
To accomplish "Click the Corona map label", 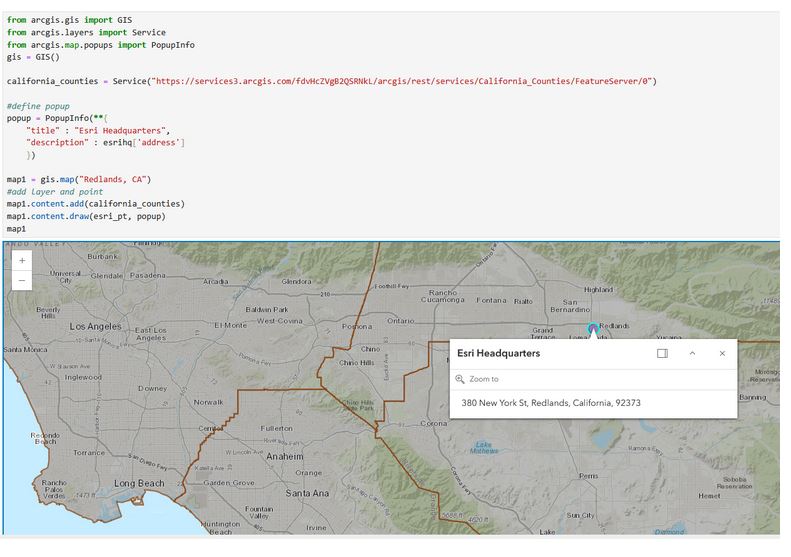I will pyautogui.click(x=434, y=424).
